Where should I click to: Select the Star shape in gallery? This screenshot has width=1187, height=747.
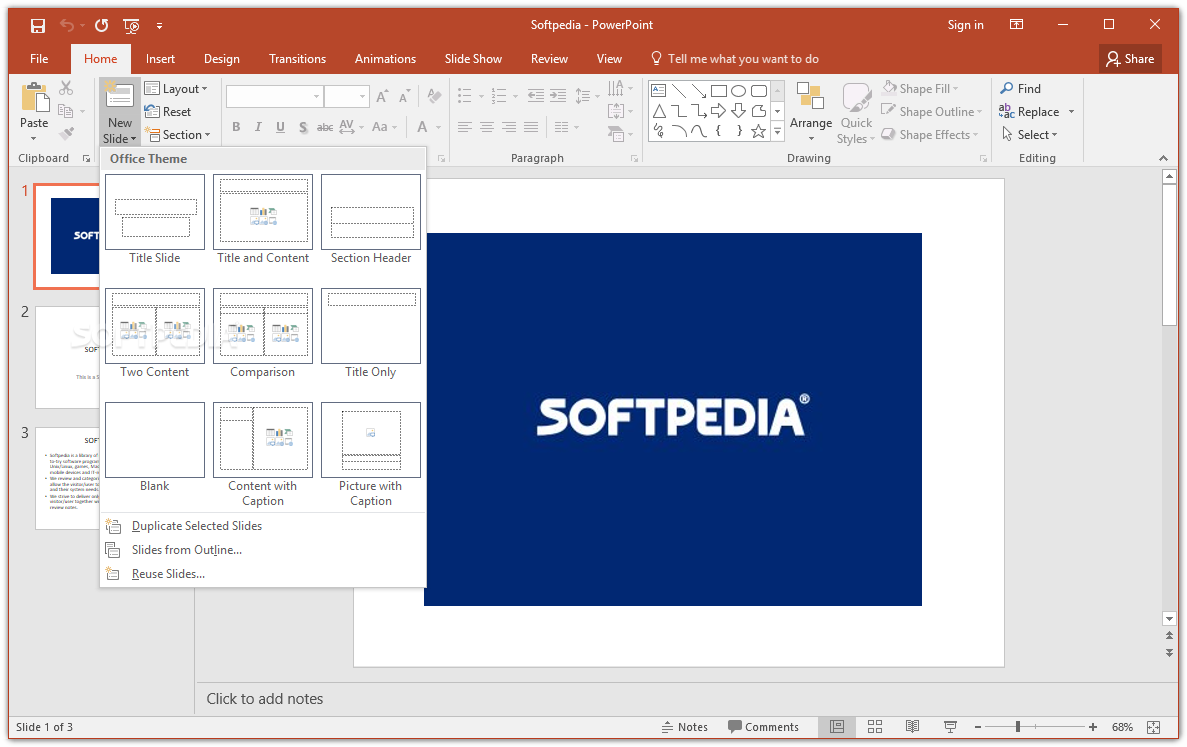[x=758, y=132]
